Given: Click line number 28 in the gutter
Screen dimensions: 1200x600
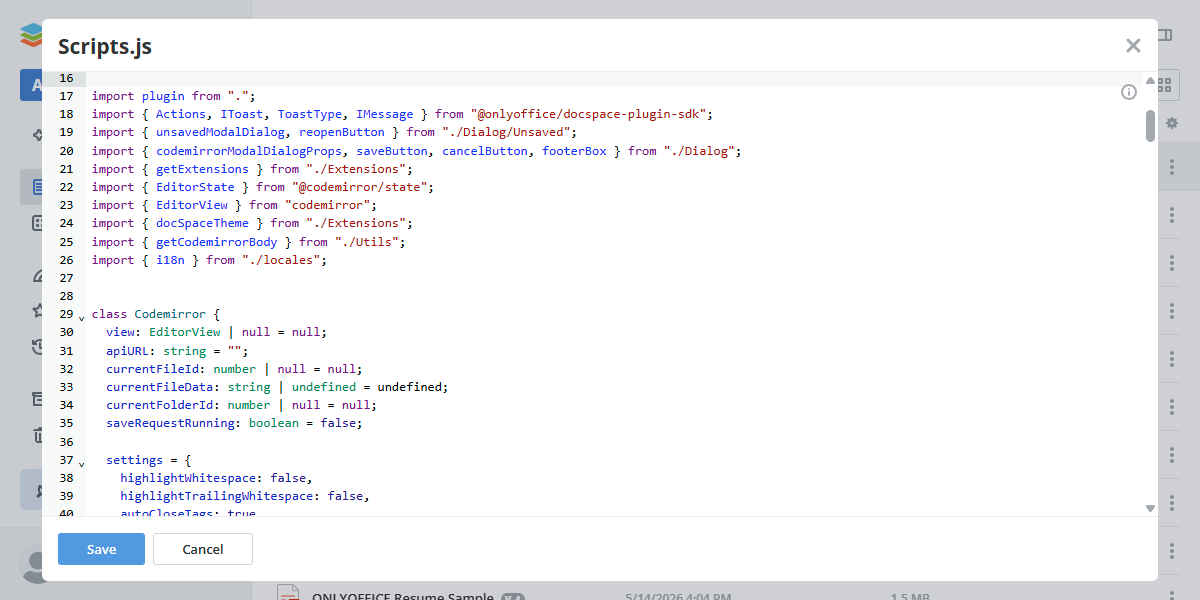Looking at the screenshot, I should tap(66, 296).
